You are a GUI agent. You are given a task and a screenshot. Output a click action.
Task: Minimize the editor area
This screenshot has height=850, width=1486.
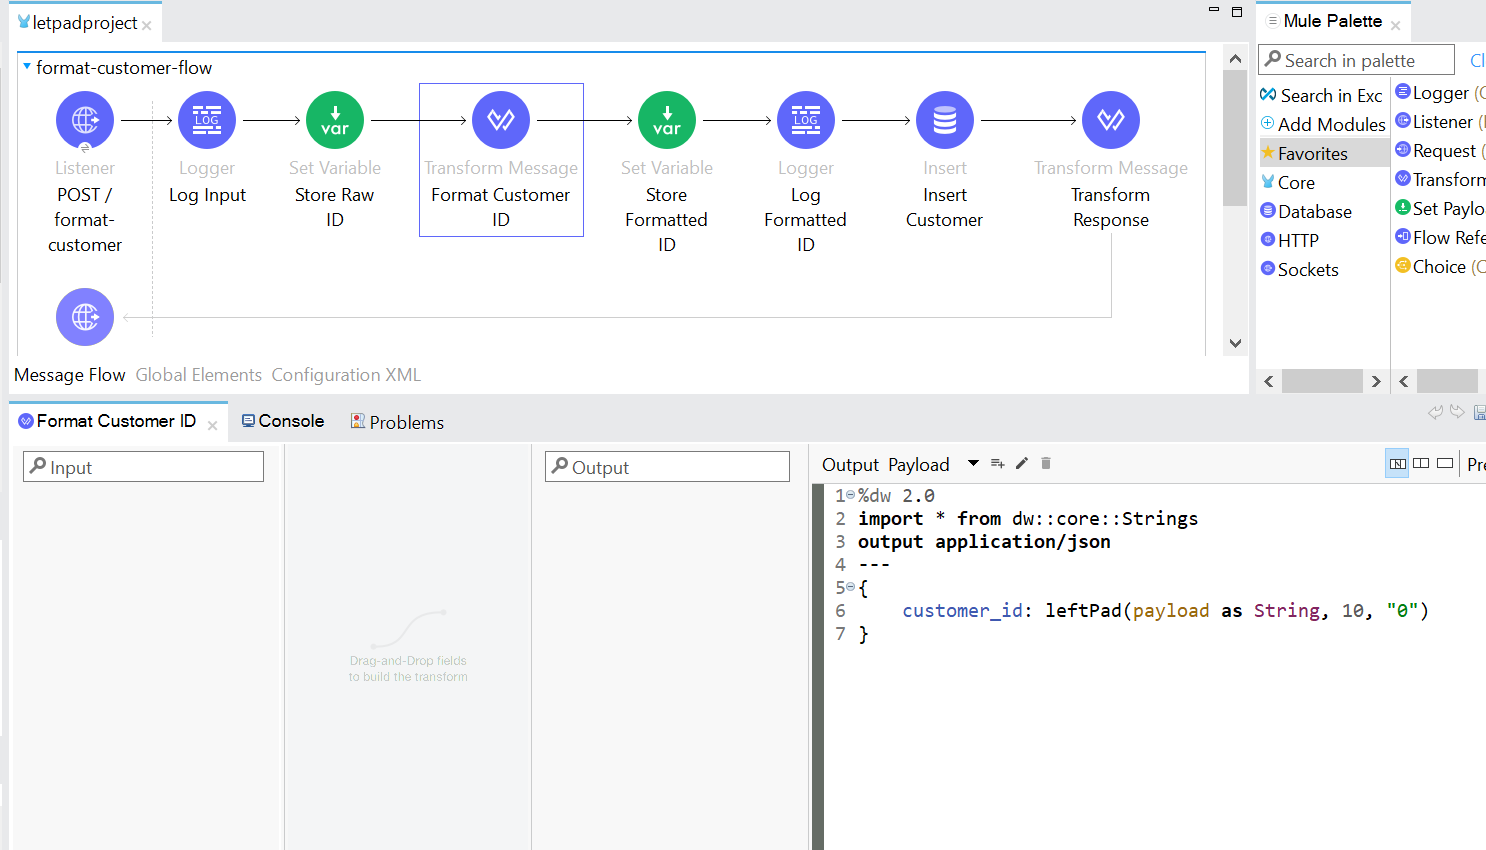click(1214, 10)
